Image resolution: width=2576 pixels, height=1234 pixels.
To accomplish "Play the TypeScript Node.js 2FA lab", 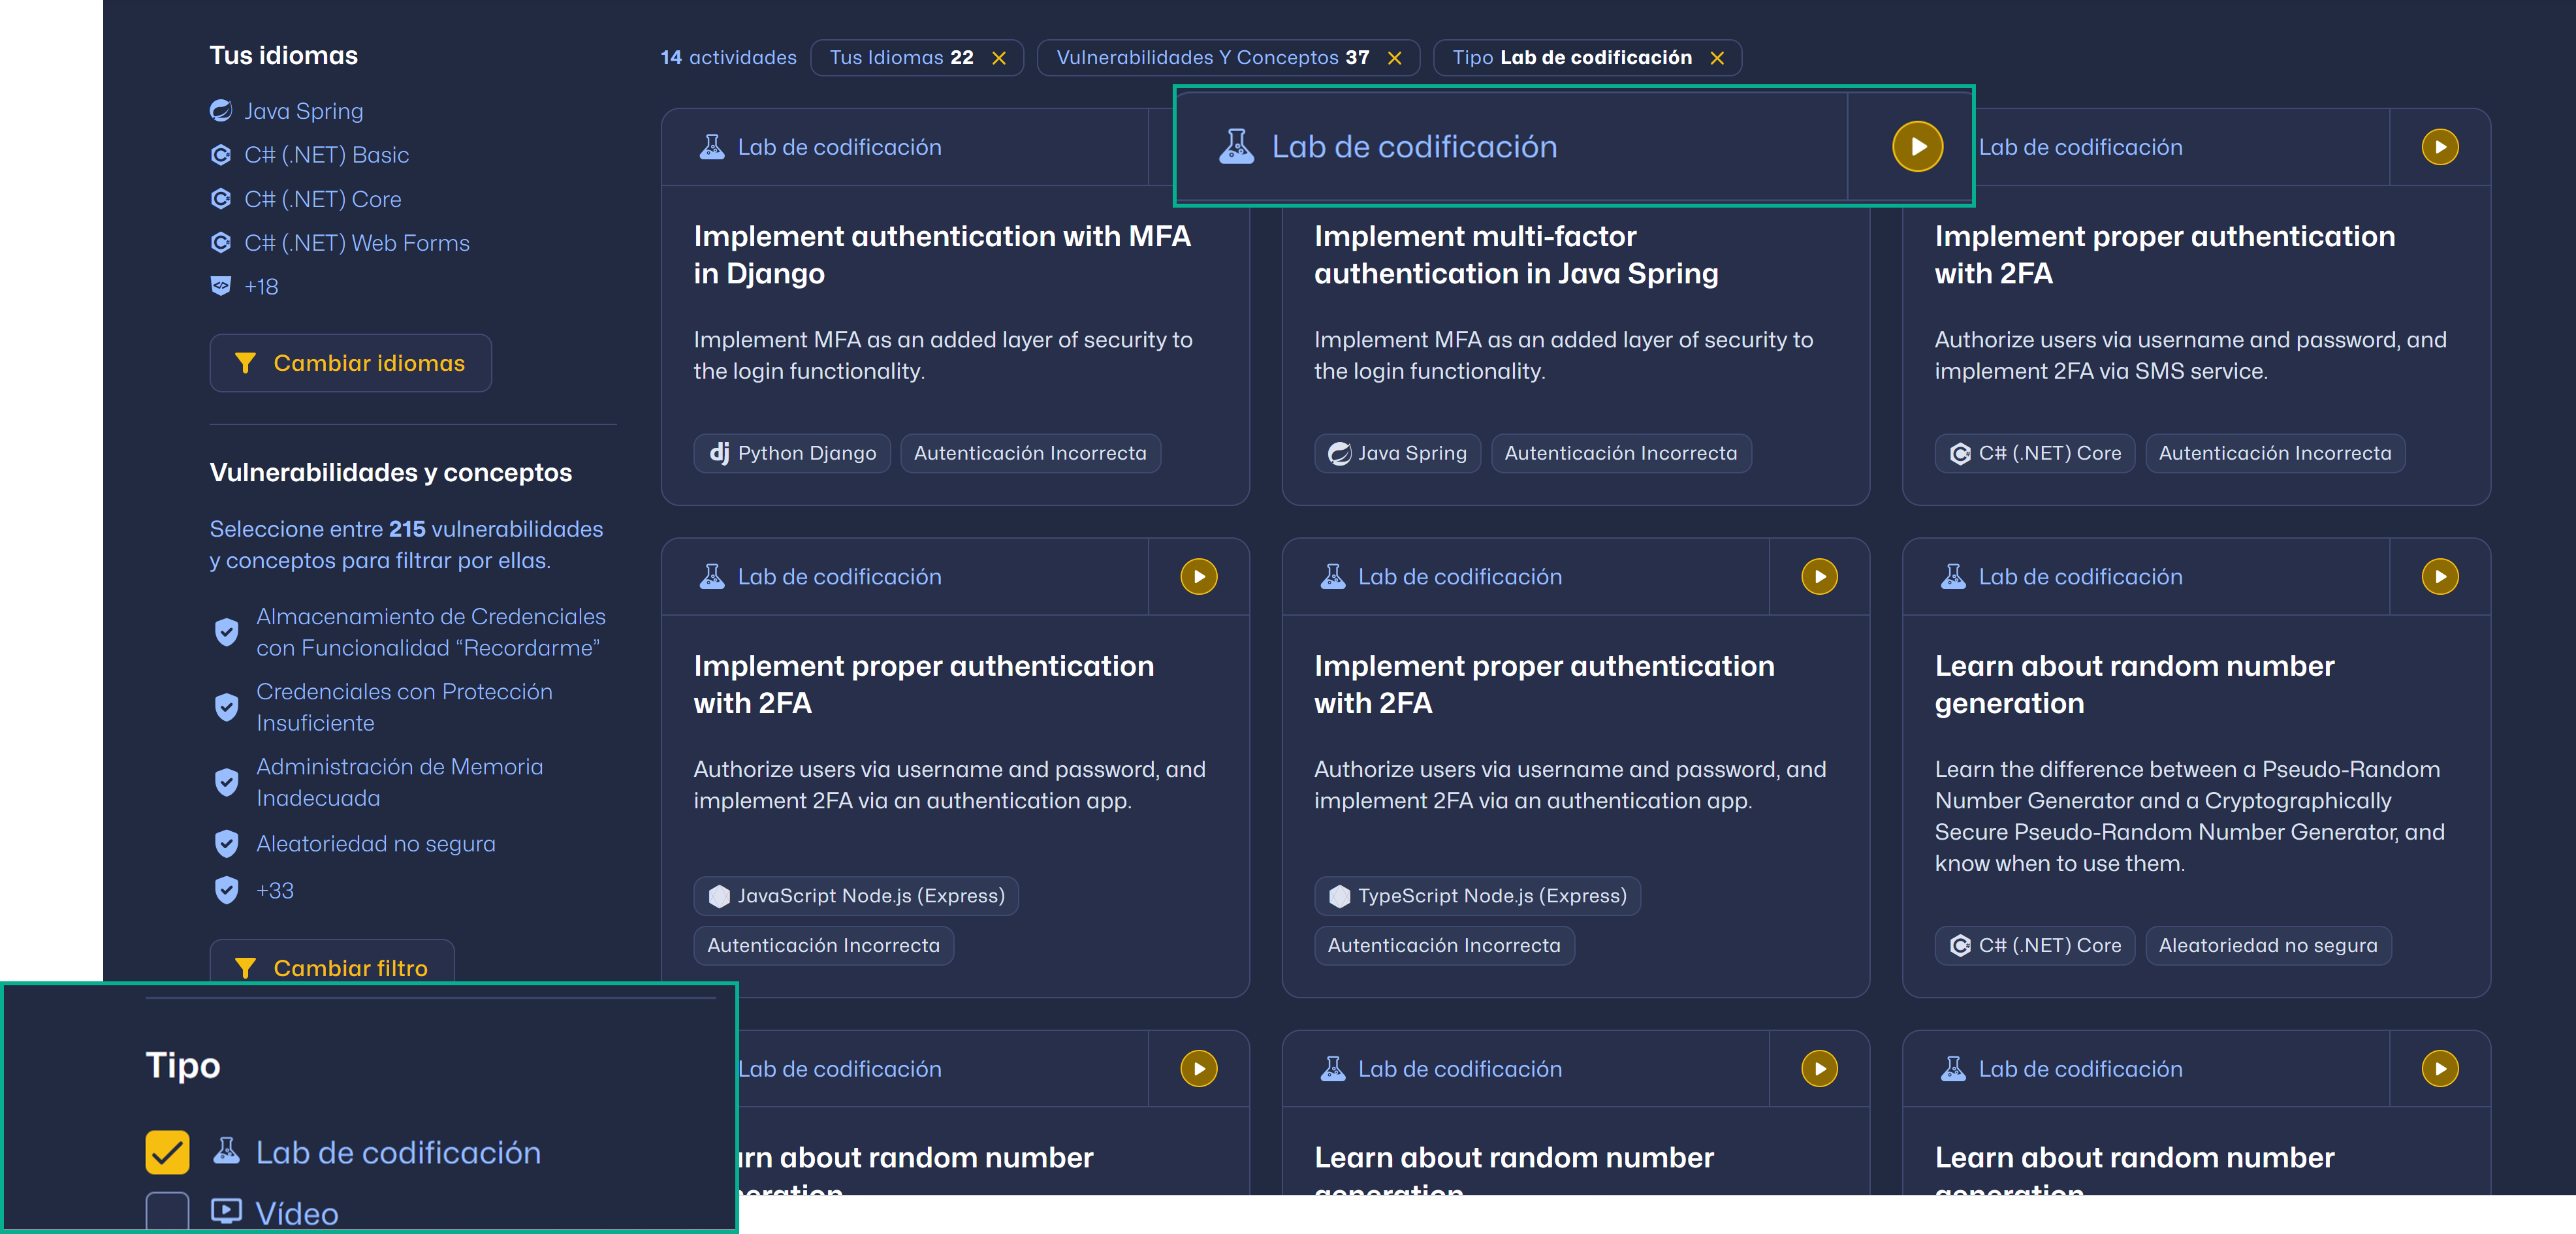I will [1819, 577].
